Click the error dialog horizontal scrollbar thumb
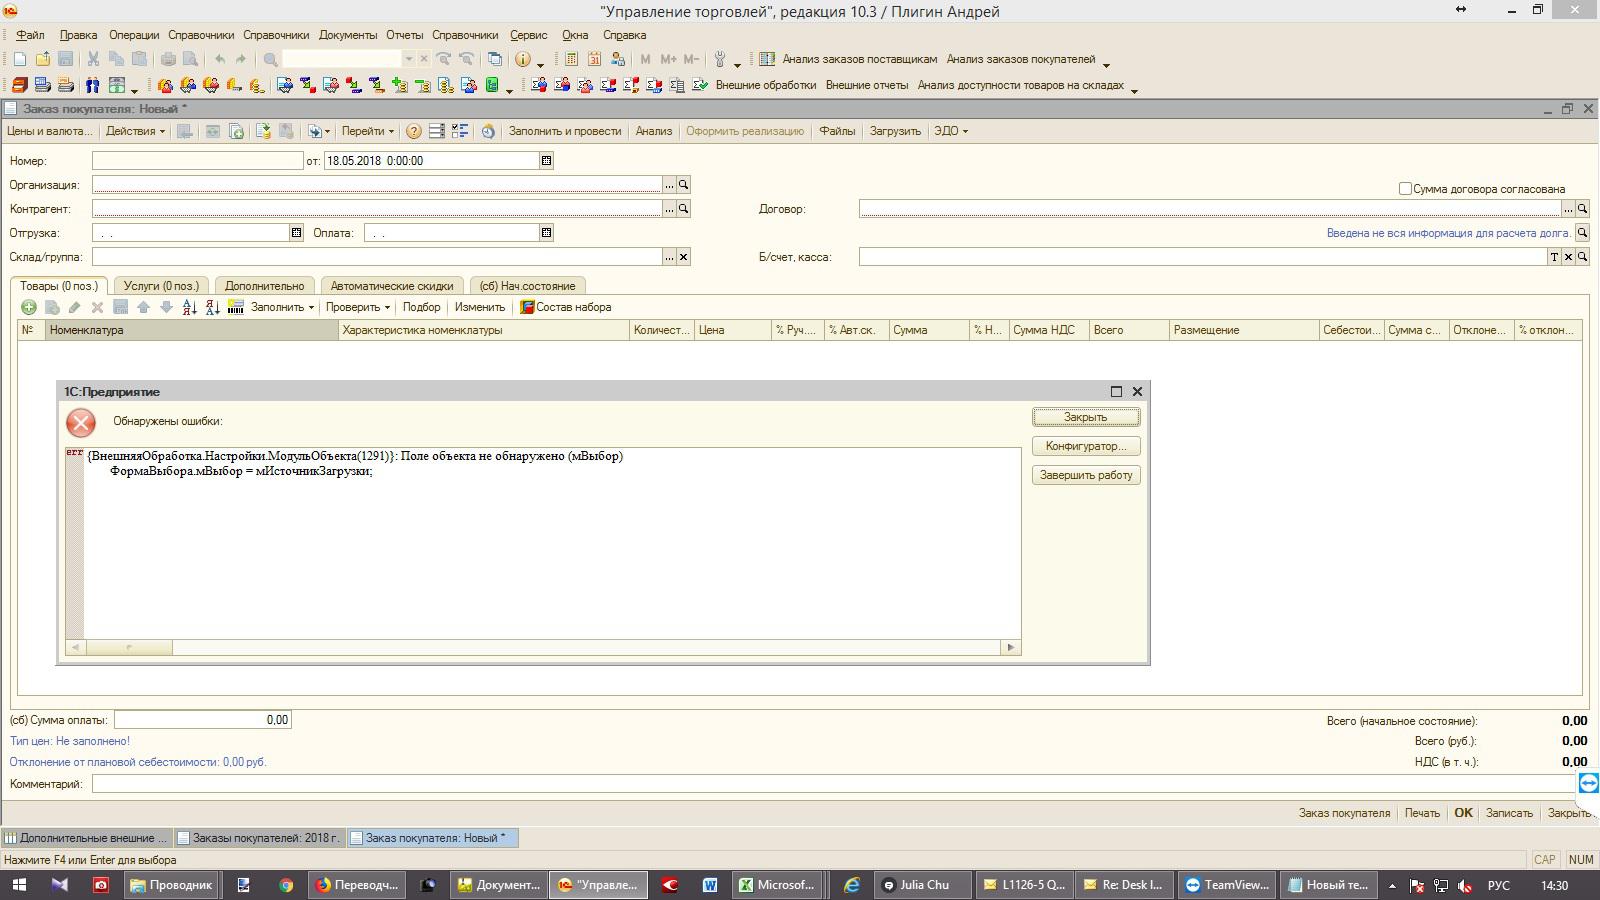 coord(129,648)
